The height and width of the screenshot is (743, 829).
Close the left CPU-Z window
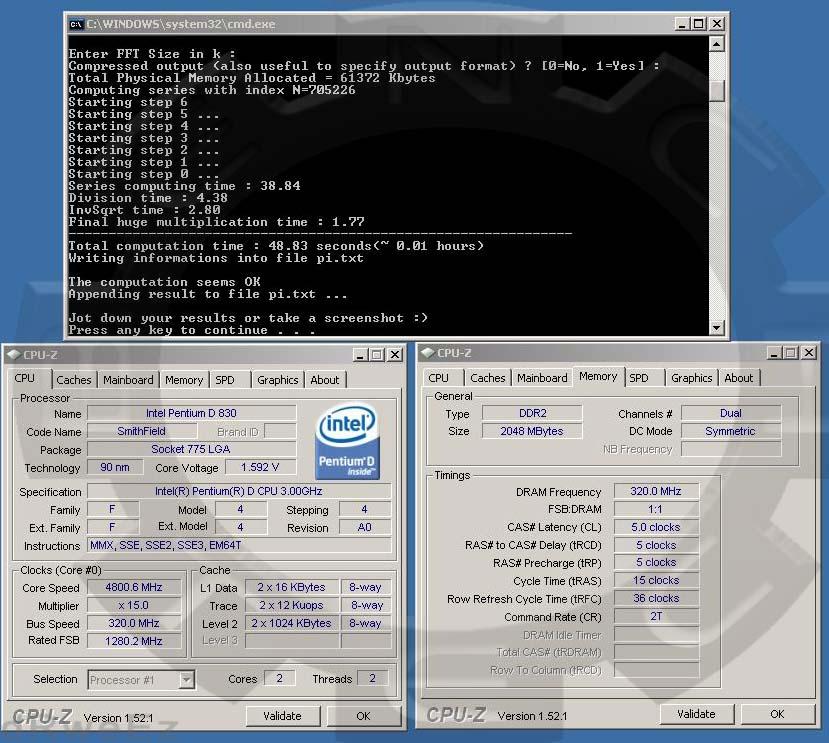tap(394, 355)
